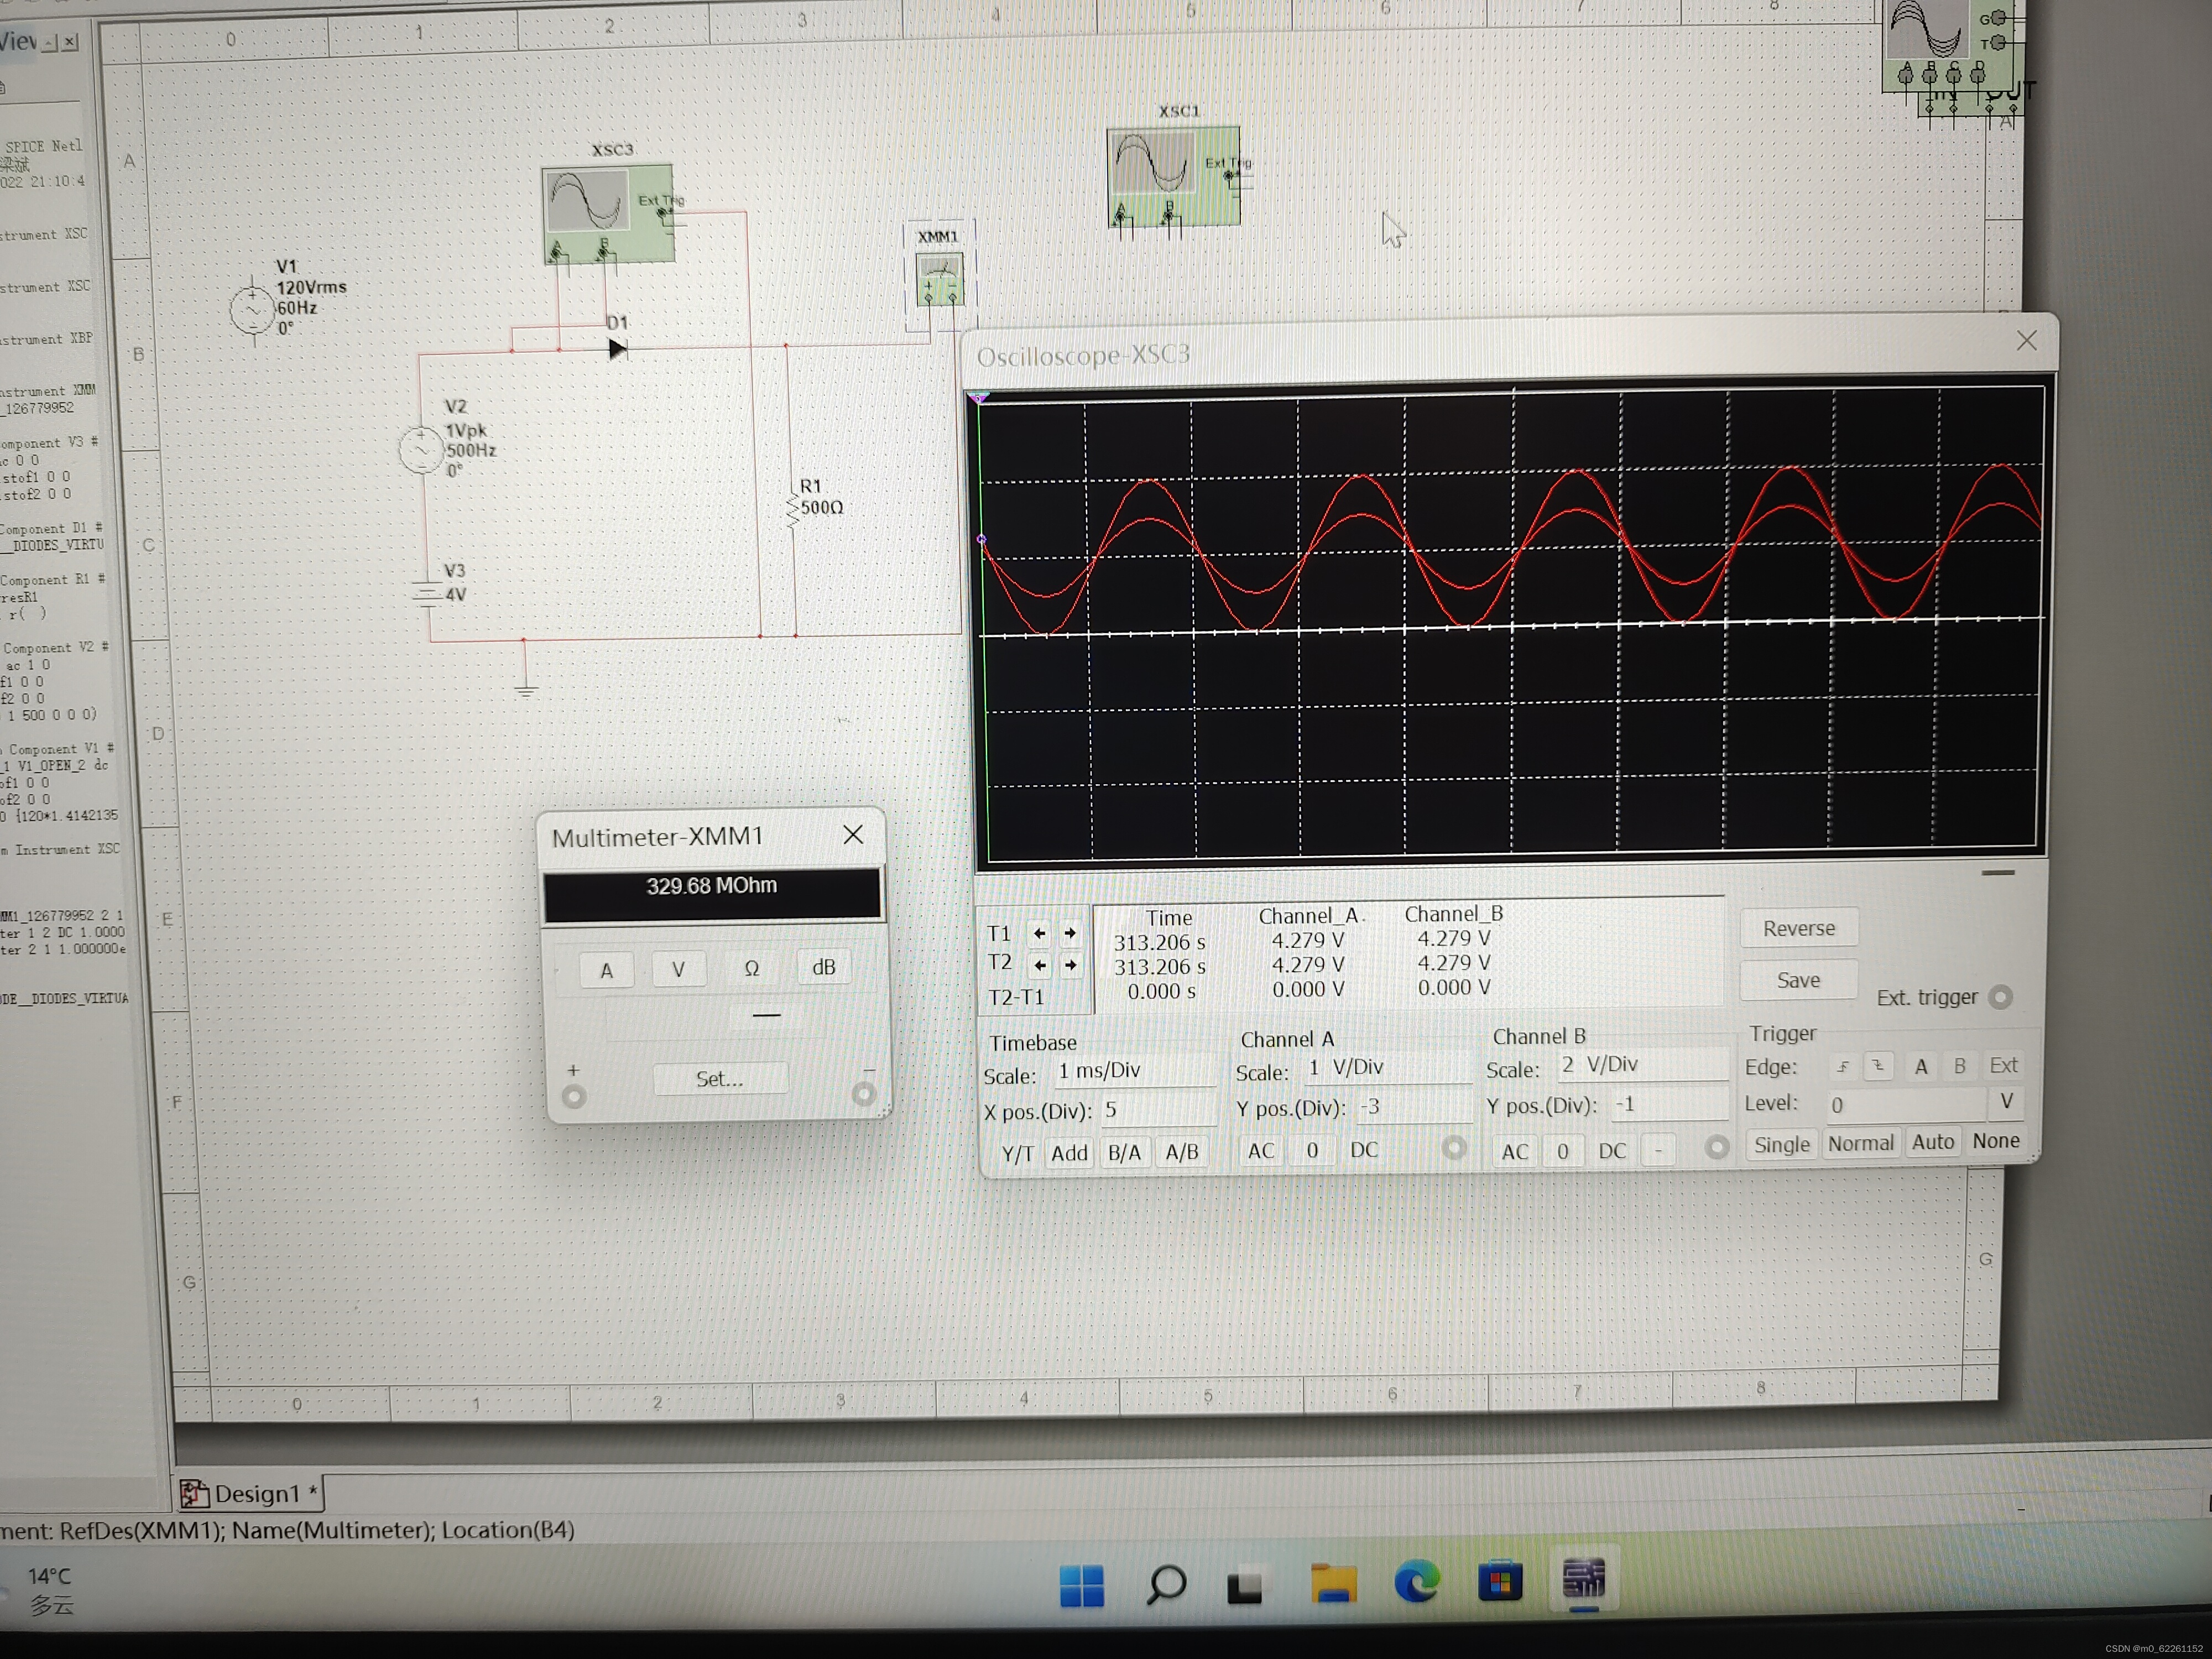Open Windows Start menu

1082,1585
